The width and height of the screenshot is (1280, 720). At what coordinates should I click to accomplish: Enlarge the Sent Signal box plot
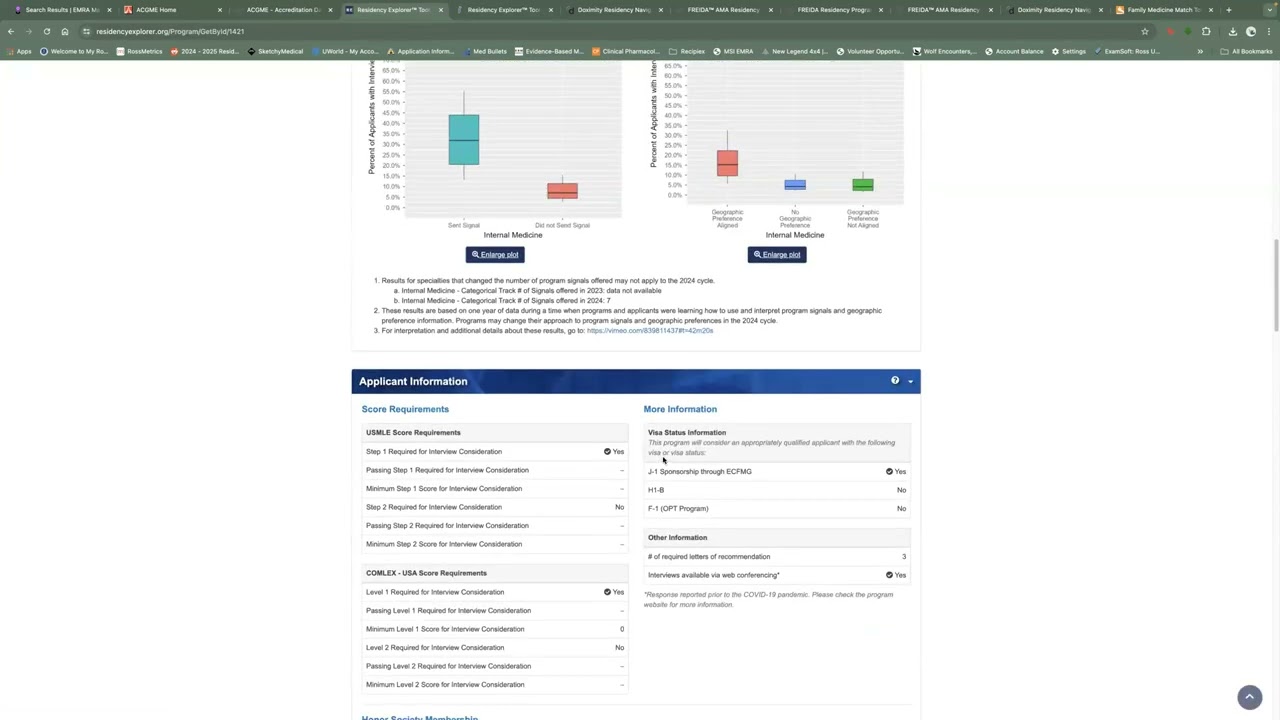click(x=495, y=254)
